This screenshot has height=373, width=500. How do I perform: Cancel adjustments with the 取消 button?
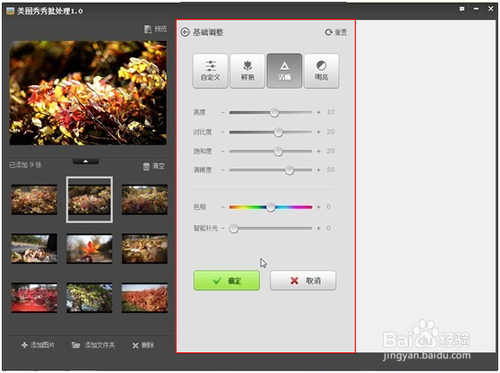(x=303, y=281)
